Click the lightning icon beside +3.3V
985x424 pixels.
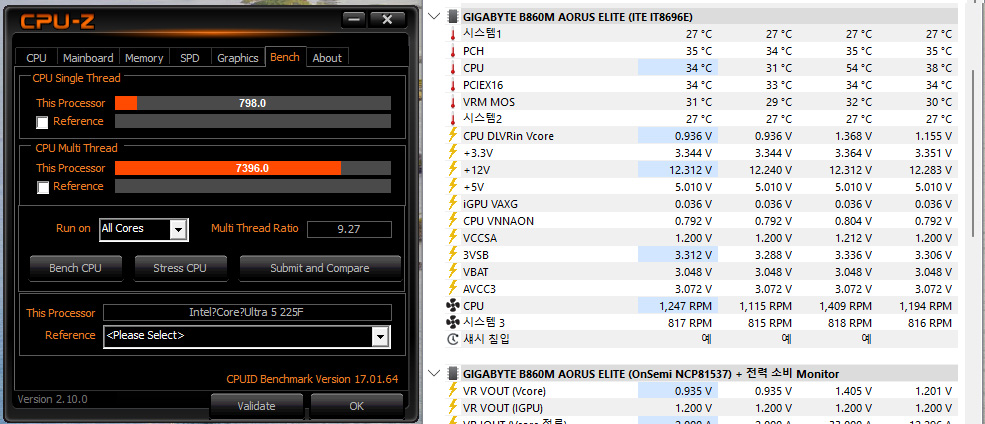point(452,153)
